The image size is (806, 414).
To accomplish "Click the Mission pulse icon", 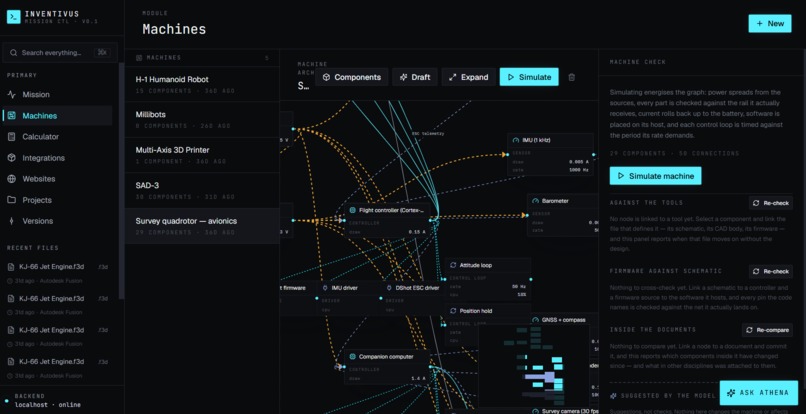I will pos(12,95).
